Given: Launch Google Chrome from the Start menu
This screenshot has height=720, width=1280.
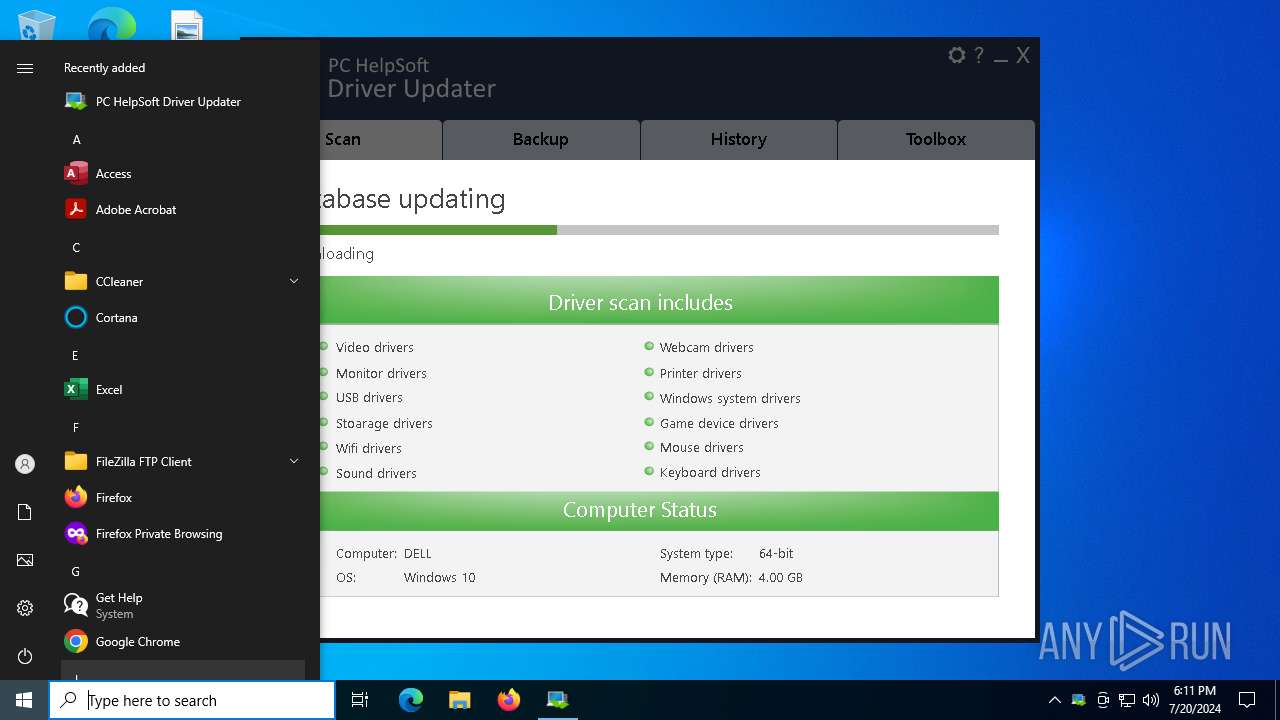Looking at the screenshot, I should pos(182,642).
